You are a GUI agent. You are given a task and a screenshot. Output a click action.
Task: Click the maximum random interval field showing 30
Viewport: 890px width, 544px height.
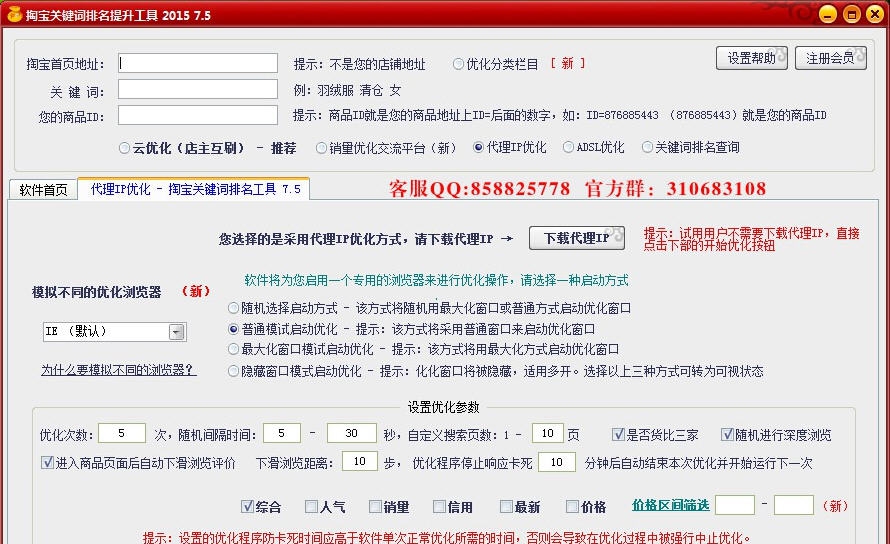pyautogui.click(x=351, y=433)
